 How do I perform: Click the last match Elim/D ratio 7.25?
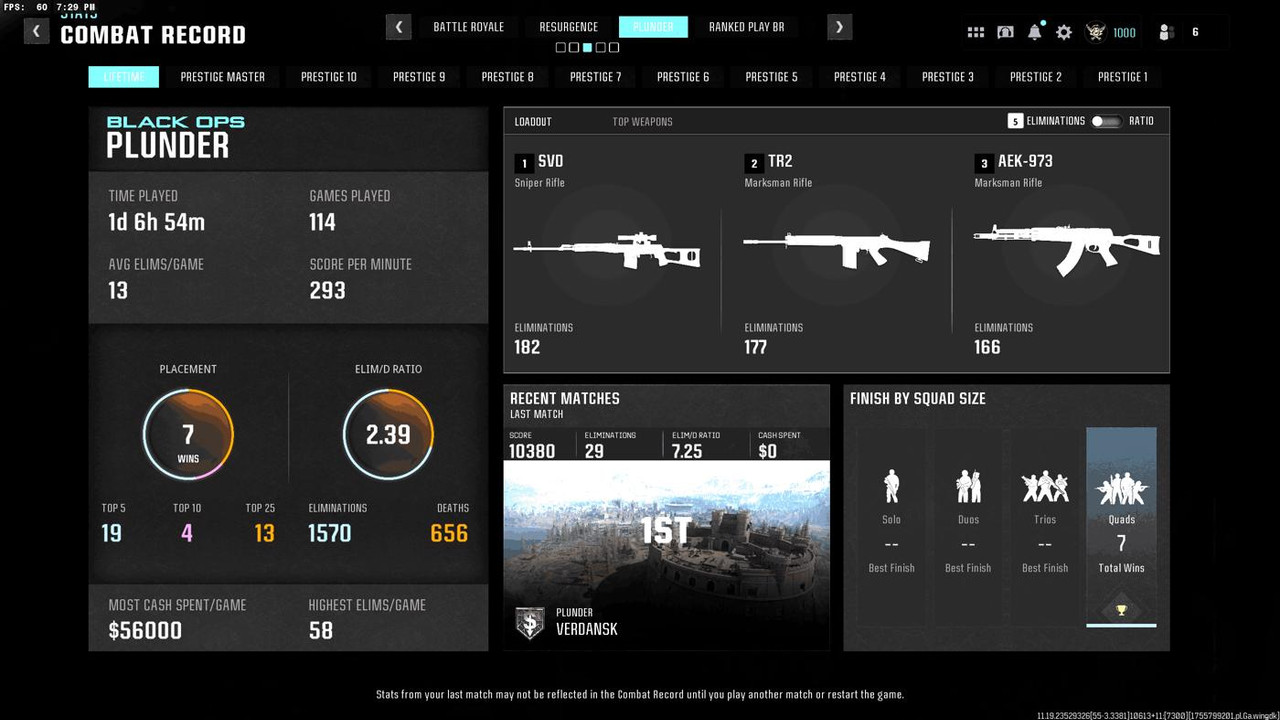tap(687, 451)
